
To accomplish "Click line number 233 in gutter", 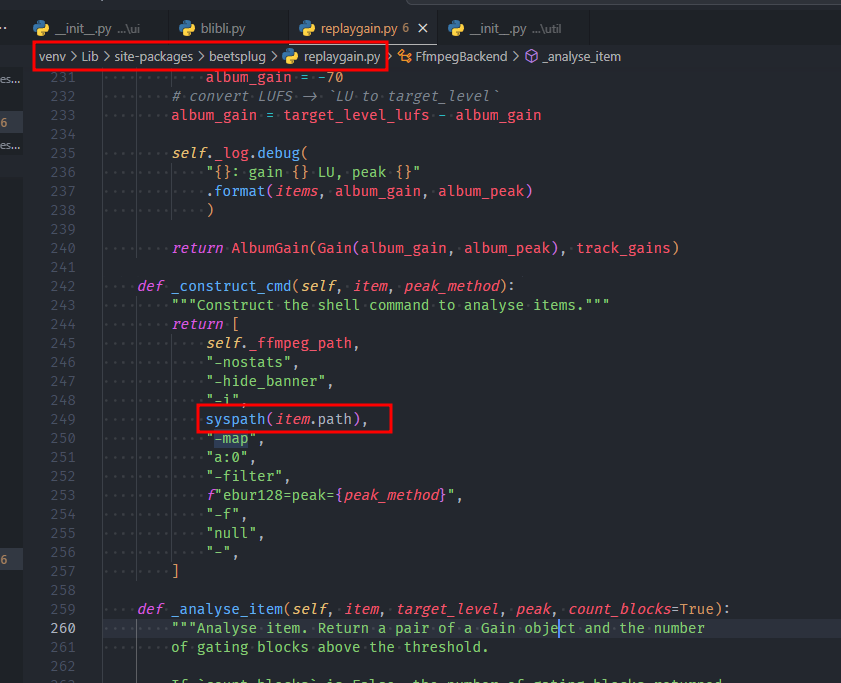I will coord(63,115).
